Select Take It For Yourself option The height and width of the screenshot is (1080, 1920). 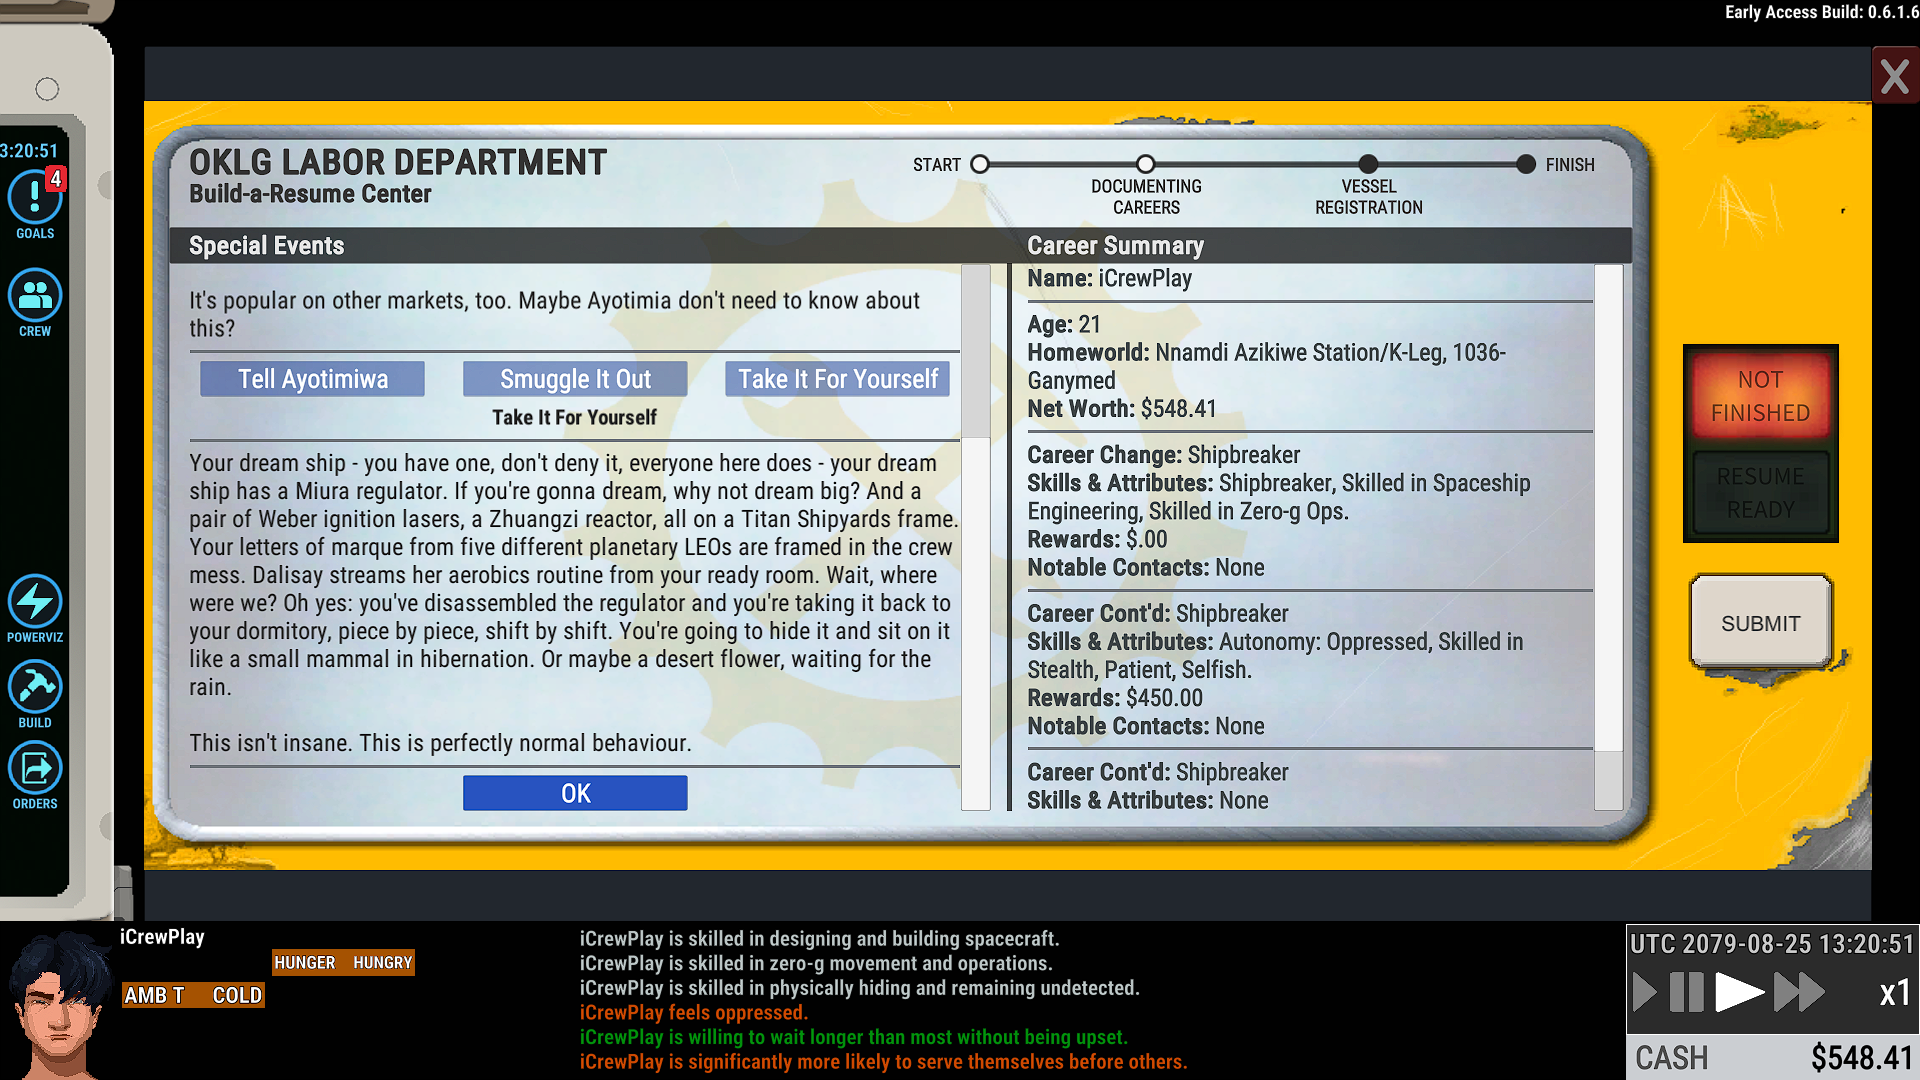pos(839,378)
